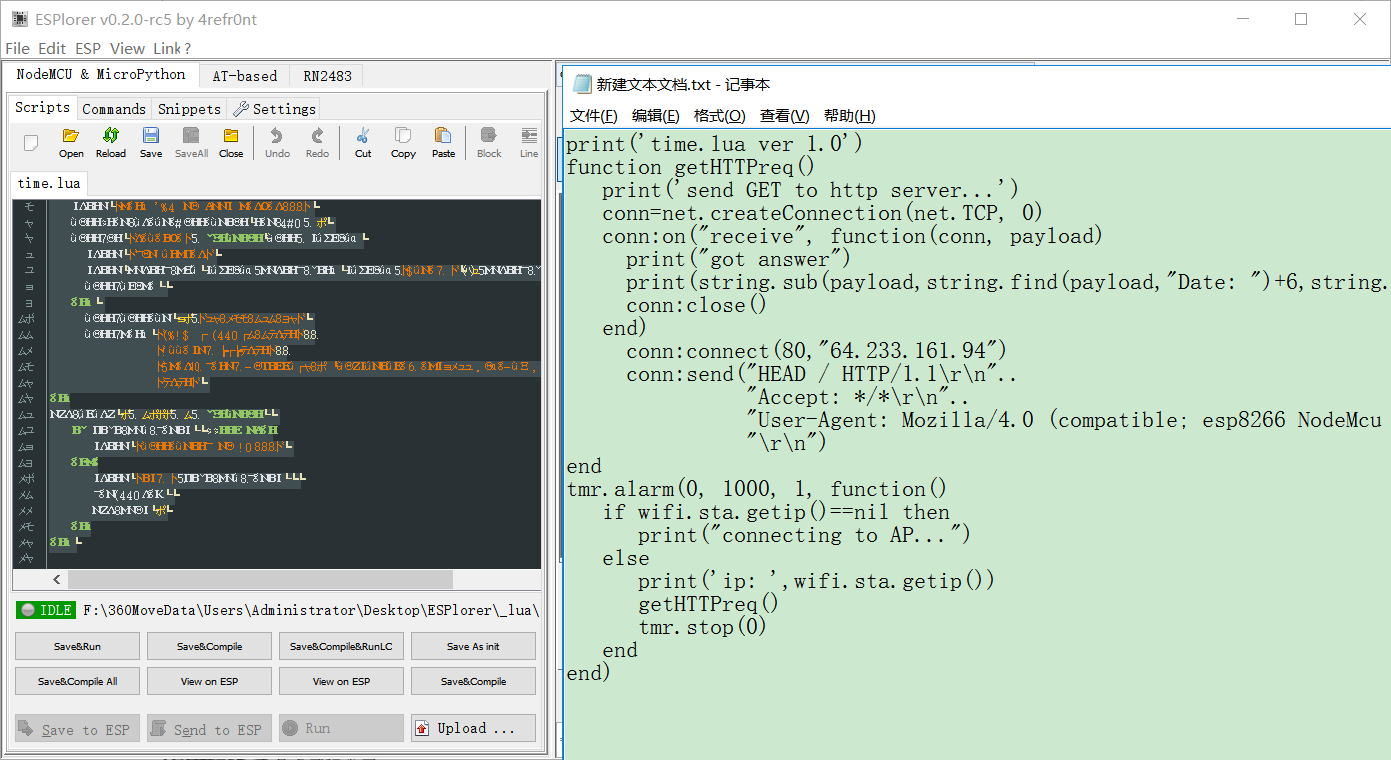Image resolution: width=1391 pixels, height=760 pixels.
Task: Click the Run button
Action: click(x=341, y=728)
